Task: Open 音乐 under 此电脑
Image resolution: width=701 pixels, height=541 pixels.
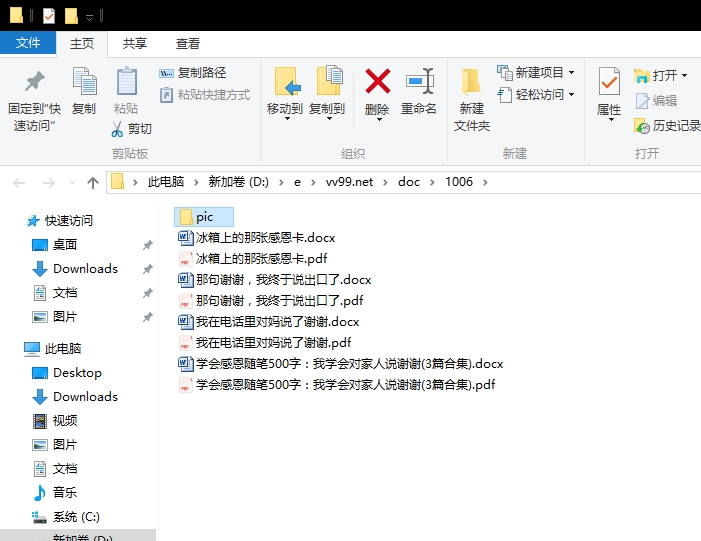Action: click(x=55, y=493)
